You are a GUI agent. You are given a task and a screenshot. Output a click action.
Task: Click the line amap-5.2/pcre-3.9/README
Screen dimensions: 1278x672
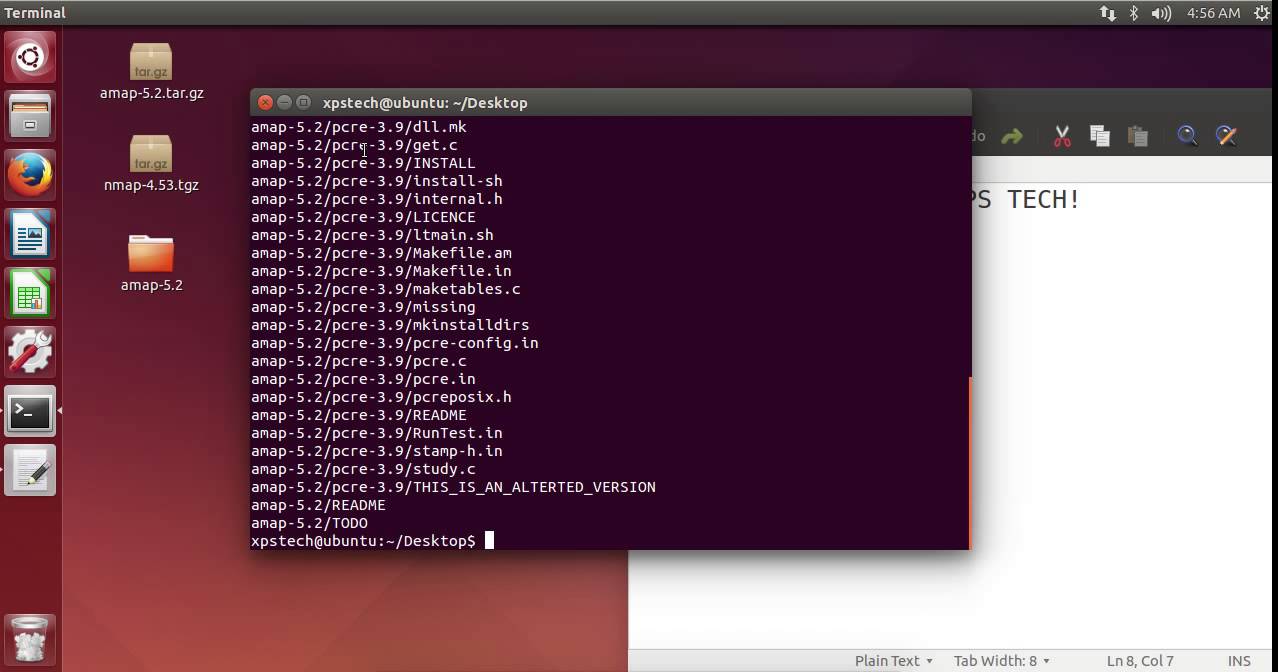359,415
